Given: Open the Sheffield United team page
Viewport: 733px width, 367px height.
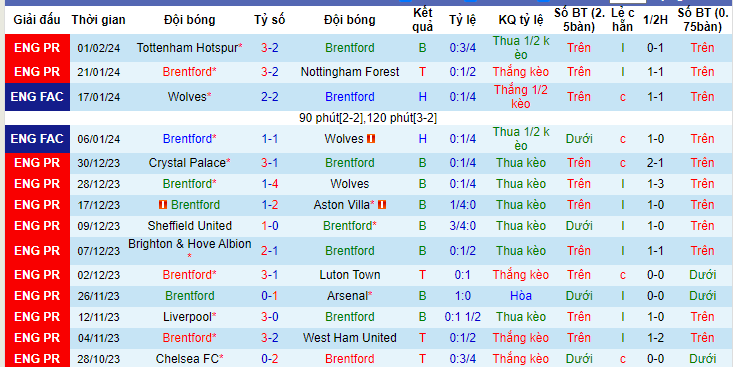Looking at the screenshot, I should pyautogui.click(x=189, y=226).
